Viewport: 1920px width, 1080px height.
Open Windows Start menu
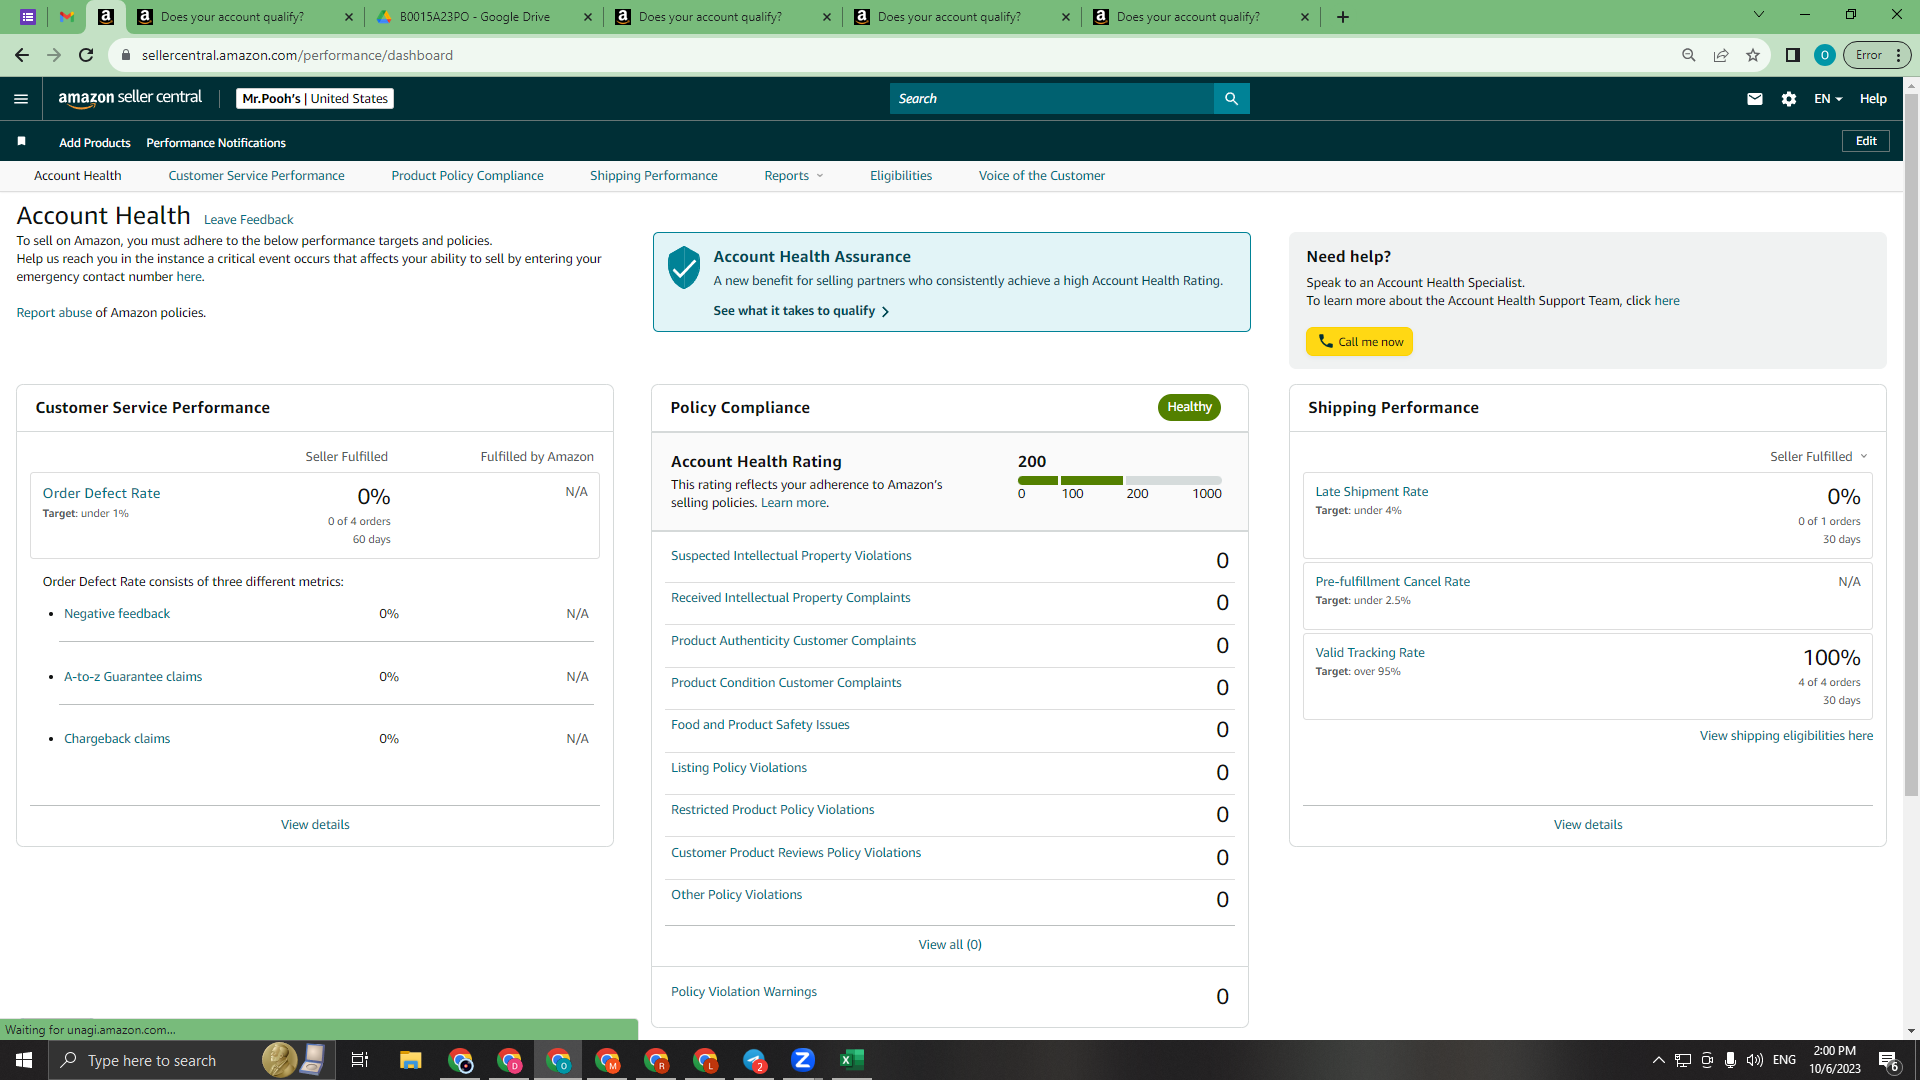pos(24,1060)
